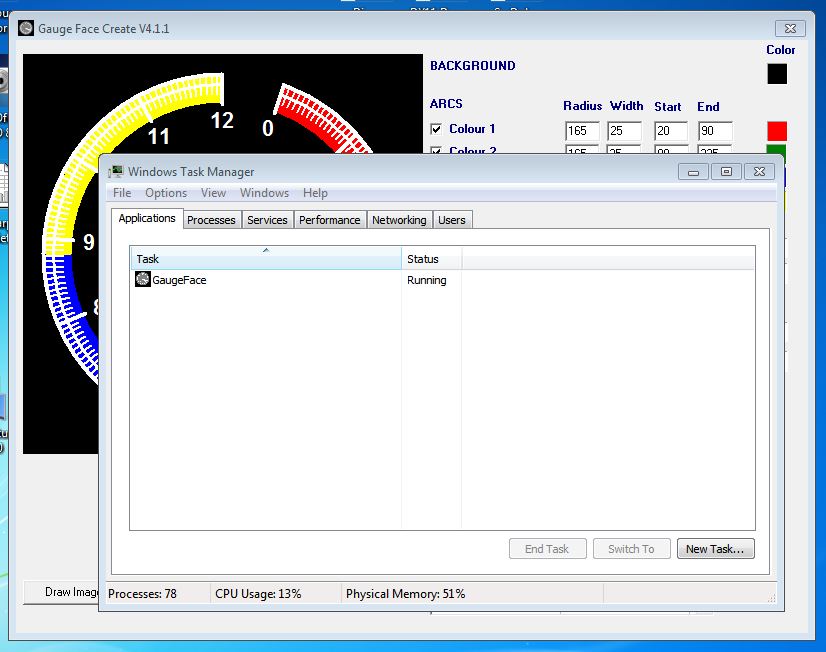Screen dimensions: 826x652
Task: Edit the Colour 1 Radius field 165
Action: pos(582,131)
